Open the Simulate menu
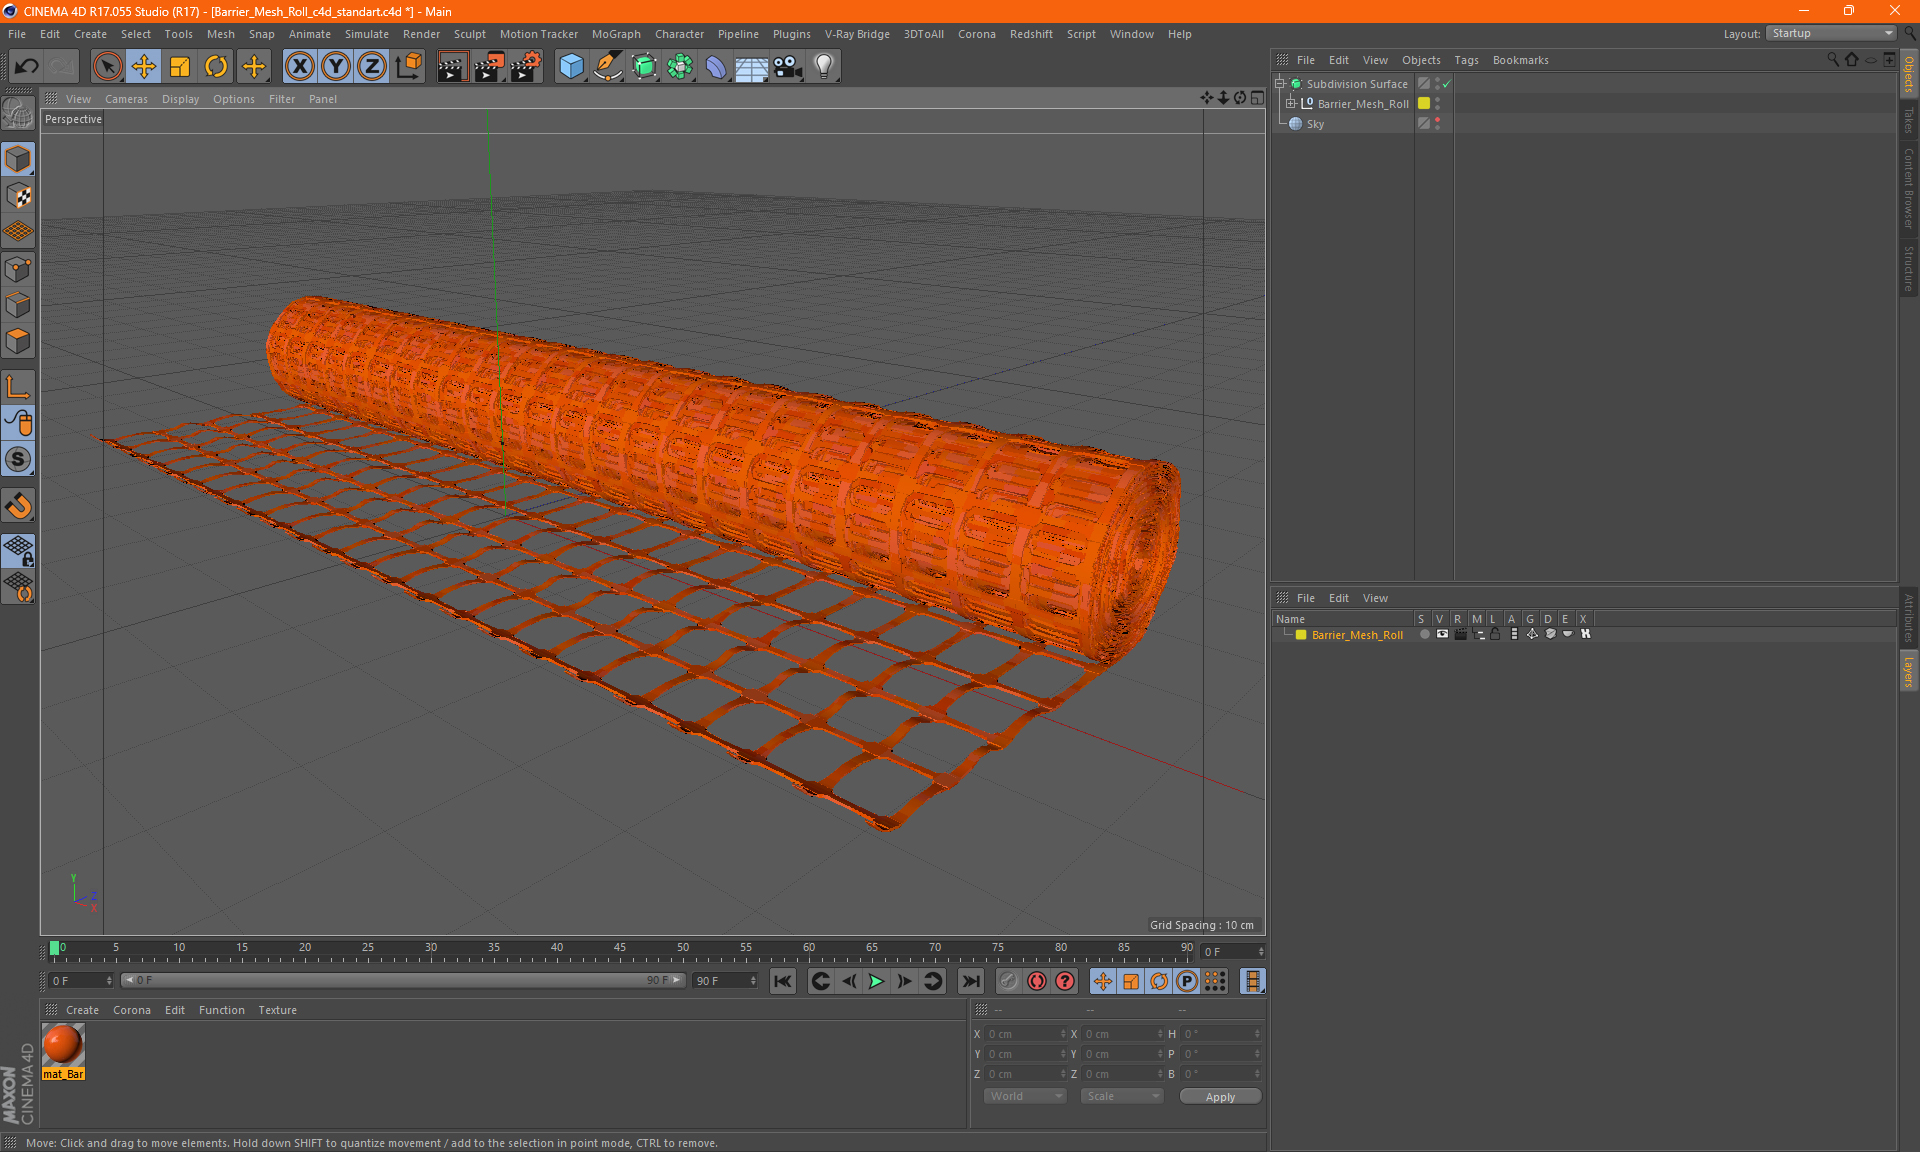Screen dimensions: 1920x1152 pos(367,34)
